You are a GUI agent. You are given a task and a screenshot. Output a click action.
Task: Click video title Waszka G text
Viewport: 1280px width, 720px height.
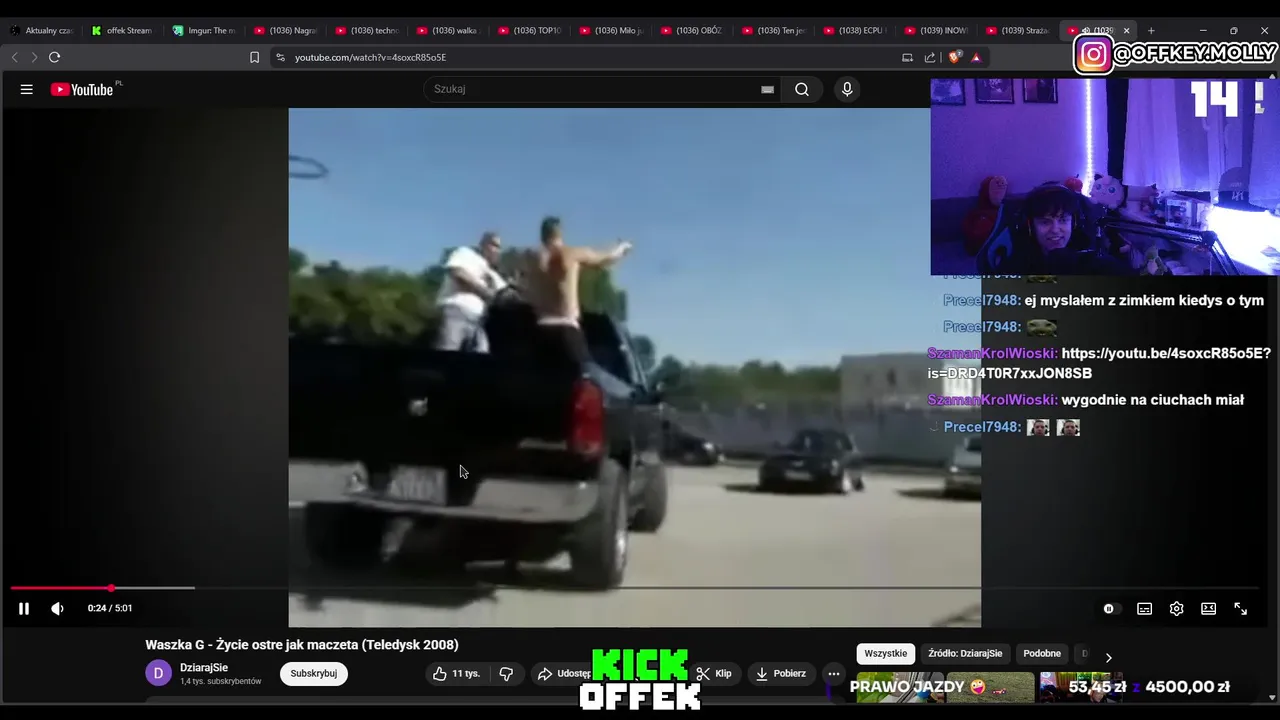tap(302, 645)
